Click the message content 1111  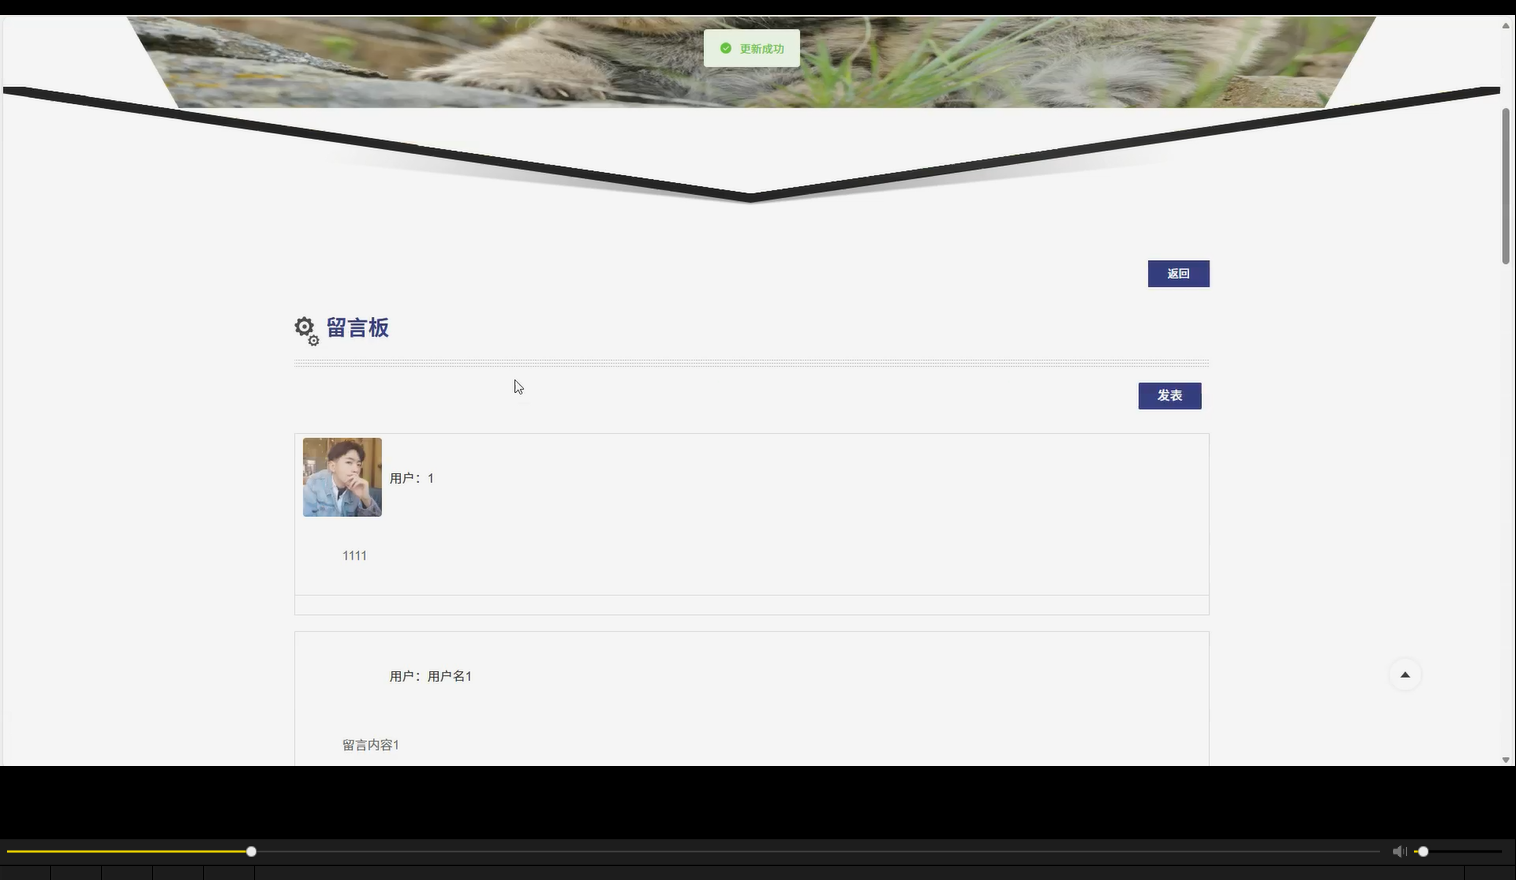(x=354, y=555)
